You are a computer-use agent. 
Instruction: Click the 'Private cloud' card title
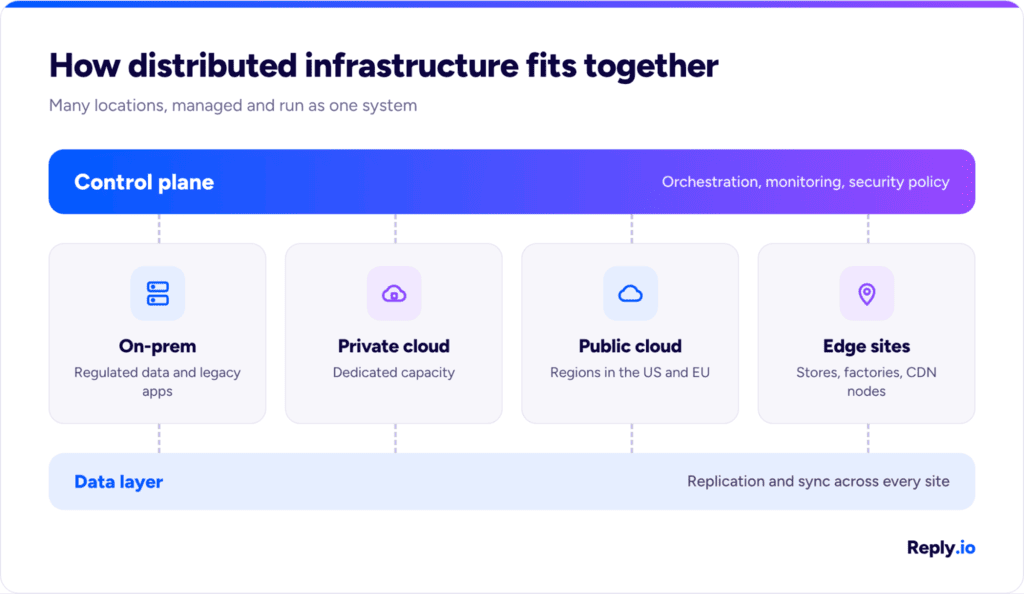(394, 346)
